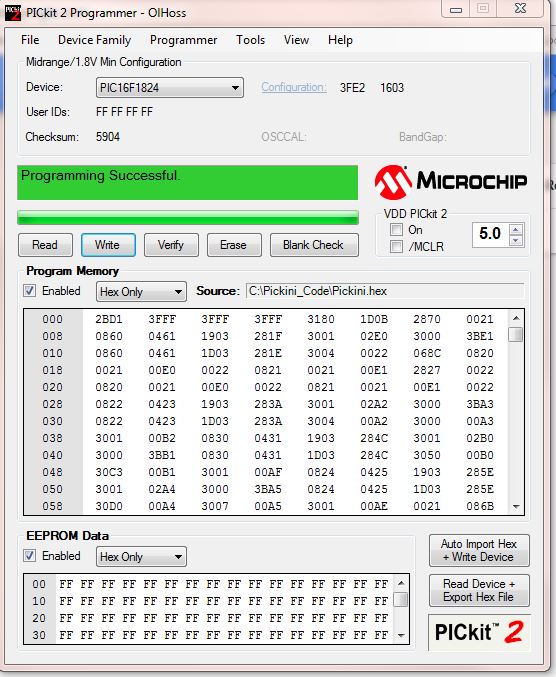Image resolution: width=556 pixels, height=677 pixels.
Task: Click the Microchip logo
Action: pos(451,182)
